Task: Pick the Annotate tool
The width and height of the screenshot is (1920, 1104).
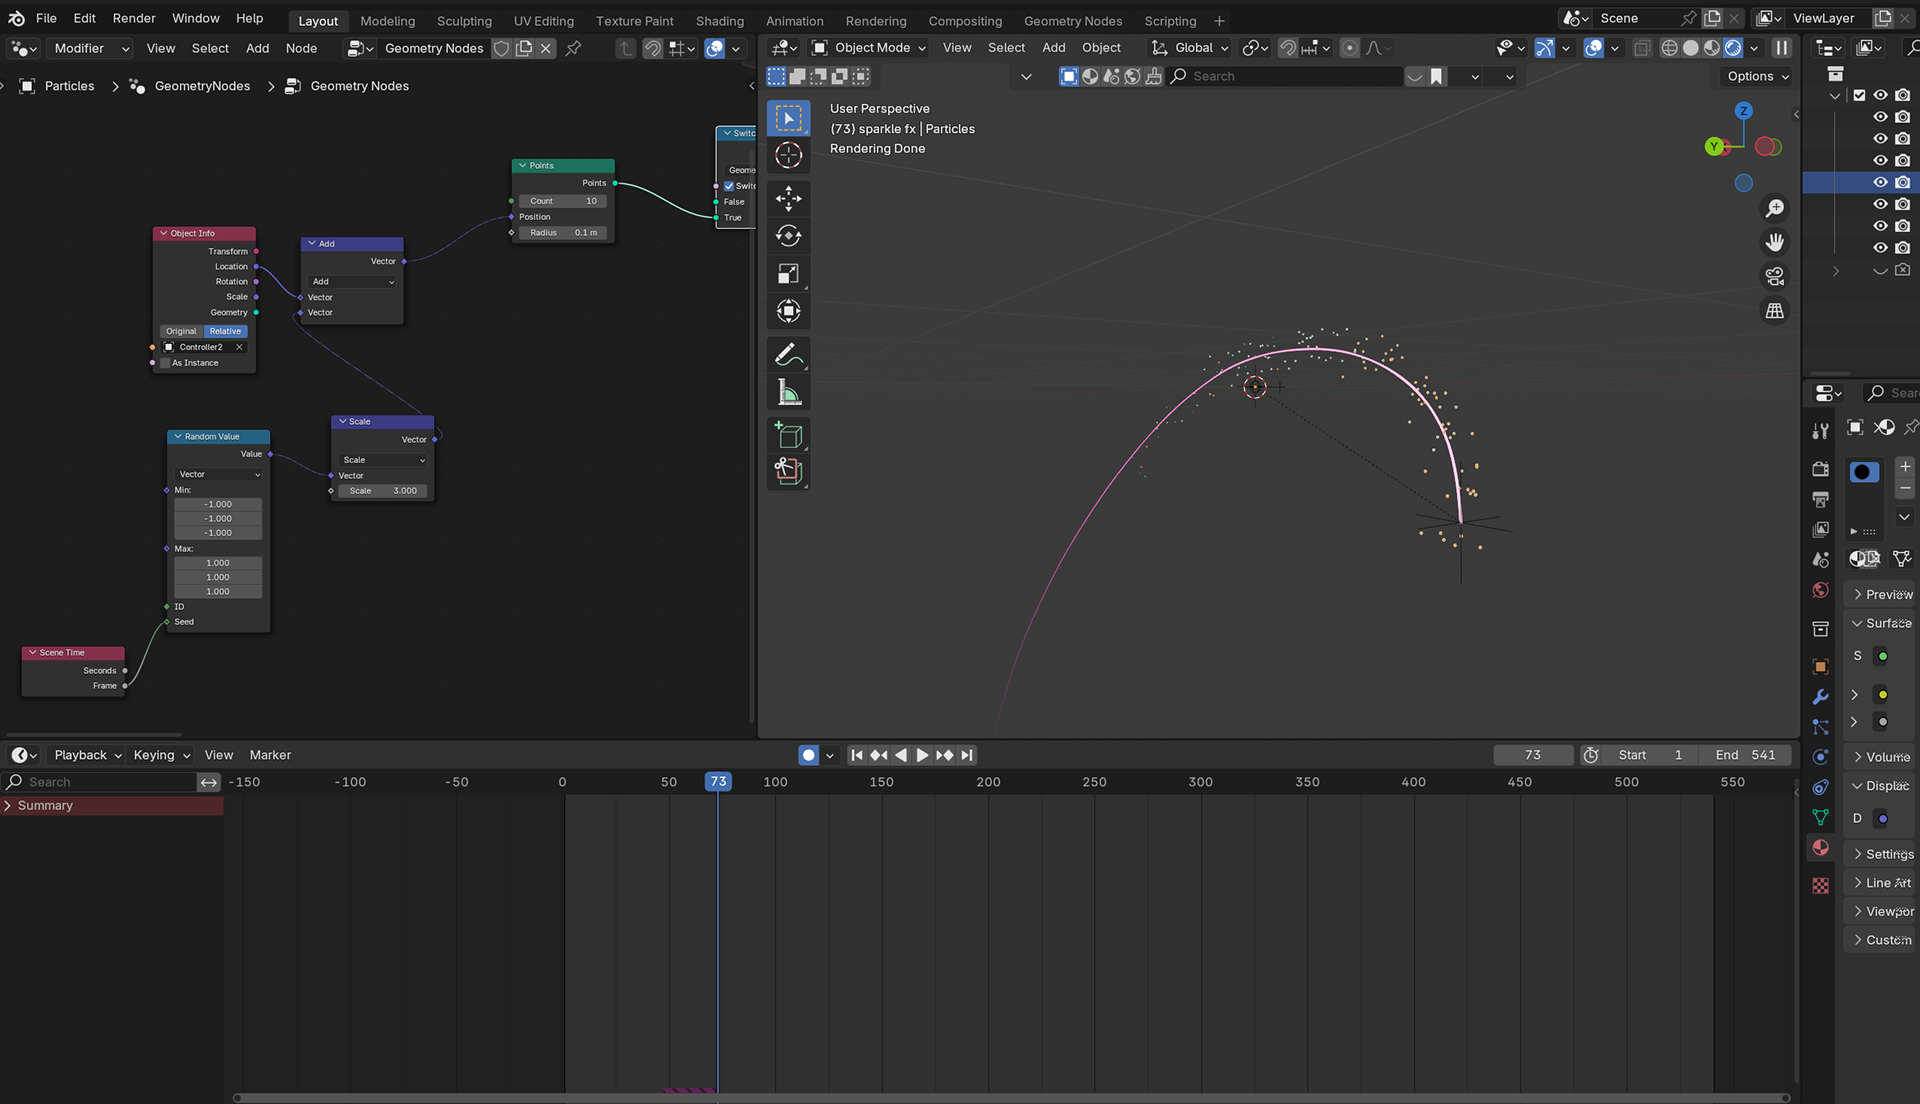Action: click(789, 353)
